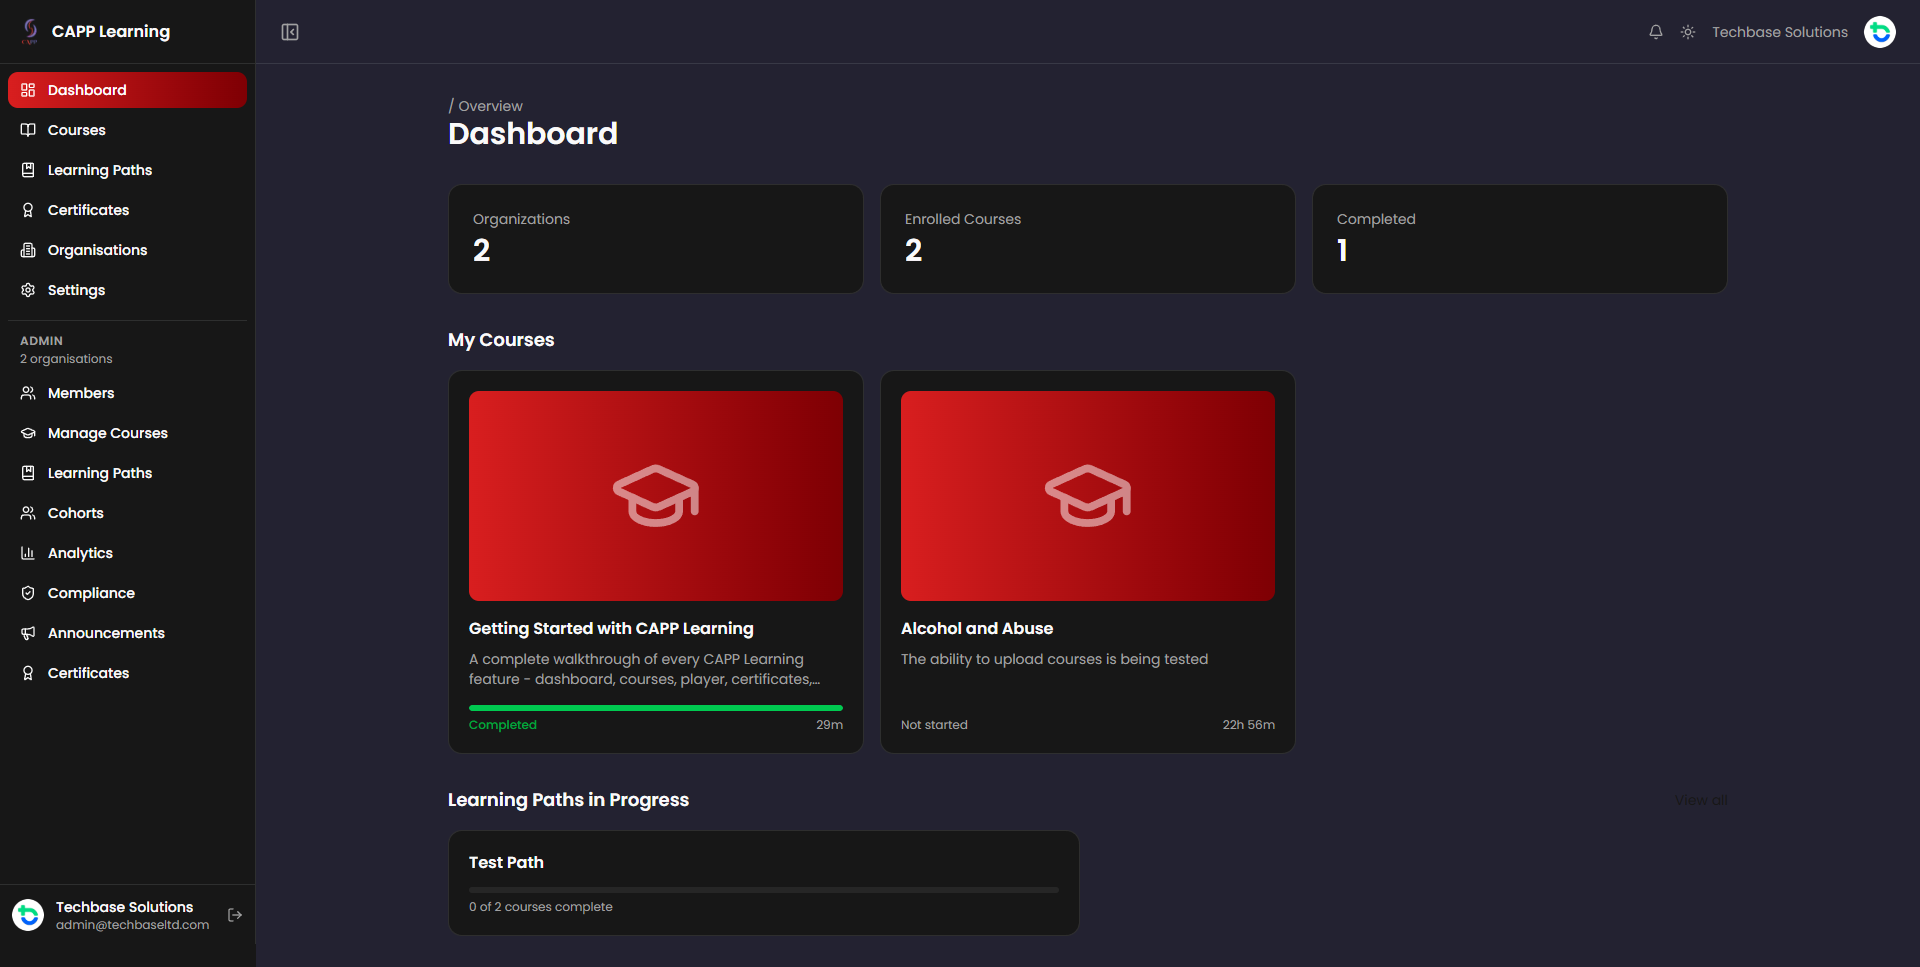Click the Compliance shield icon

click(x=28, y=593)
